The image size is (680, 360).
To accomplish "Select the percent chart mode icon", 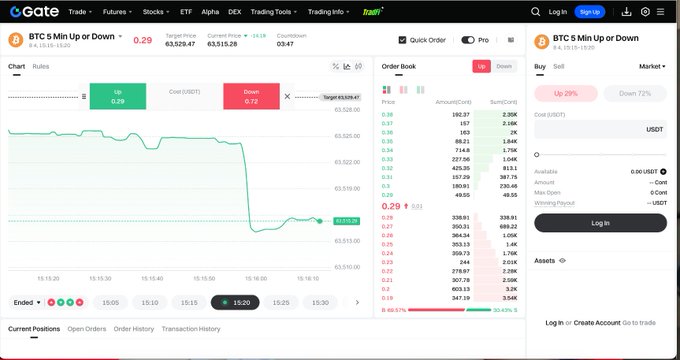I will pyautogui.click(x=335, y=66).
